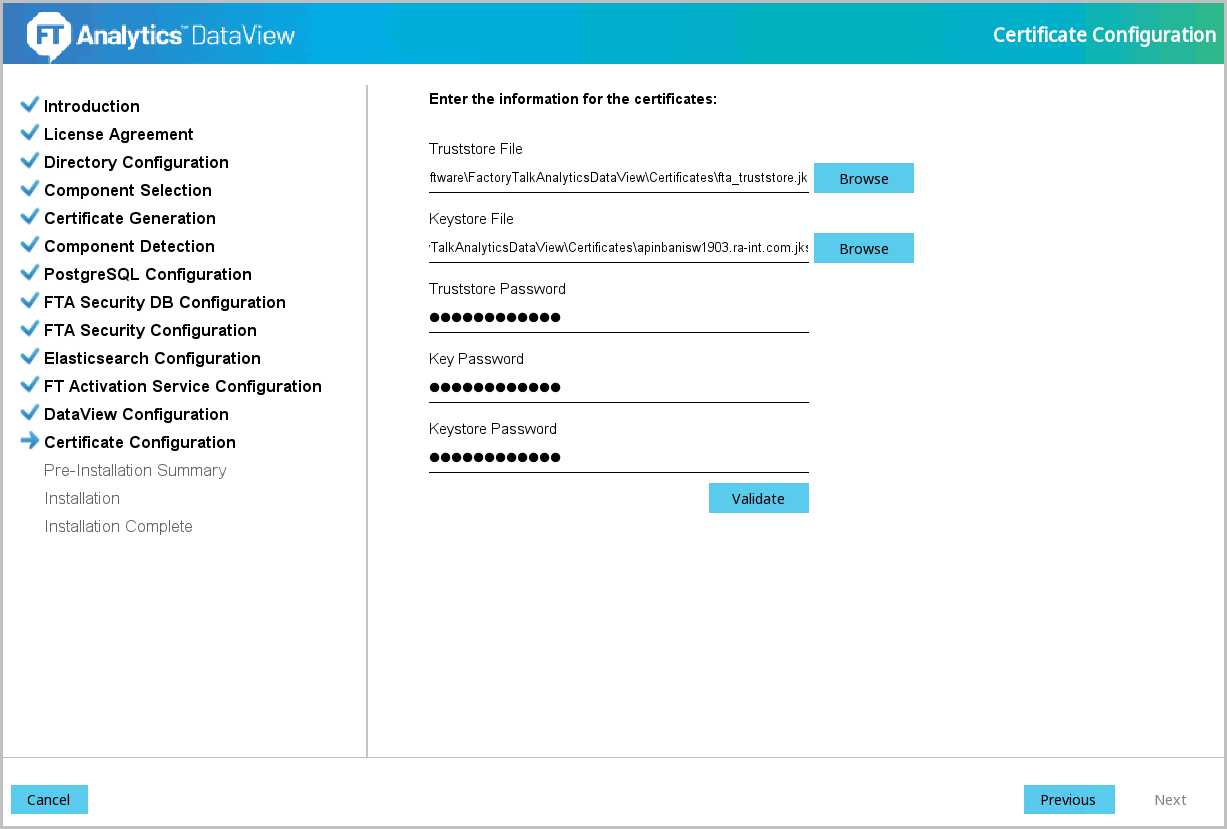Click into the Truststore File path field
The height and width of the screenshot is (829, 1227).
coord(618,178)
